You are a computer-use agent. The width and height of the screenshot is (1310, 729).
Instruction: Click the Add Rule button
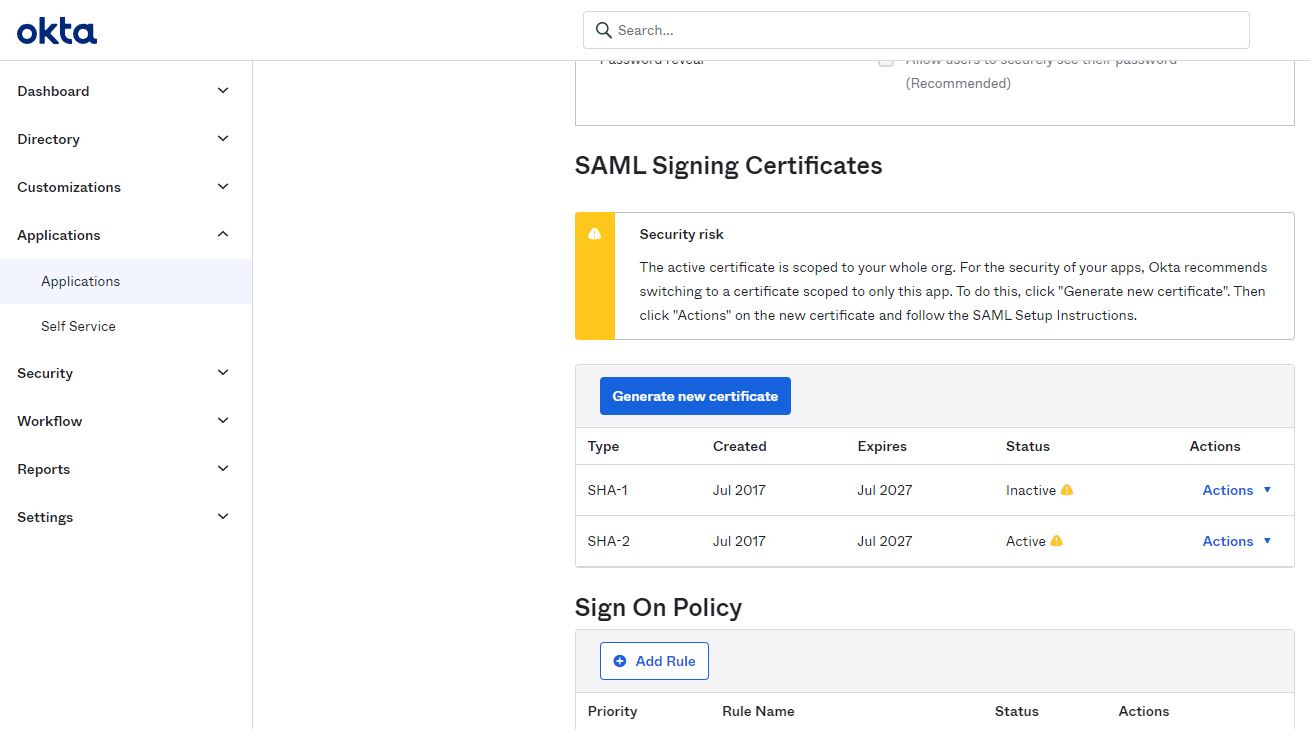pos(654,661)
